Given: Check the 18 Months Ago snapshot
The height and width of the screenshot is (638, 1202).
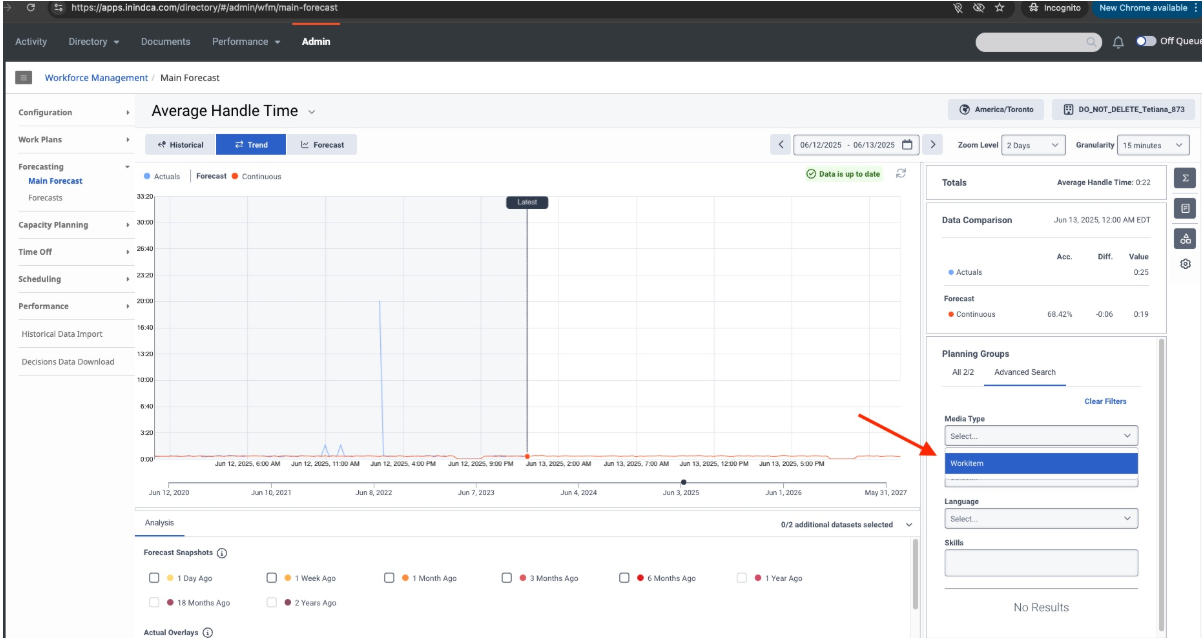Looking at the screenshot, I should (154, 602).
